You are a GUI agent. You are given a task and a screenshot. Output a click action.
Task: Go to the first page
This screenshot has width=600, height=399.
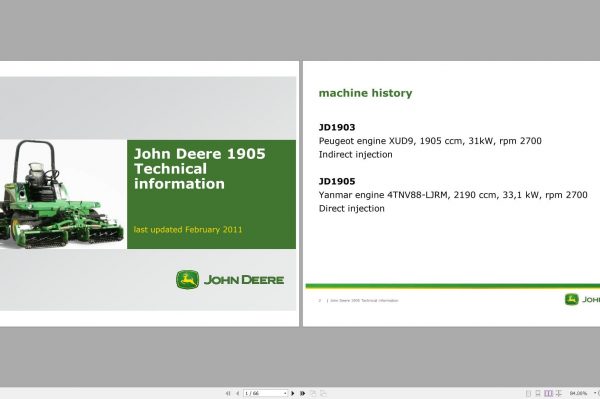click(228, 393)
